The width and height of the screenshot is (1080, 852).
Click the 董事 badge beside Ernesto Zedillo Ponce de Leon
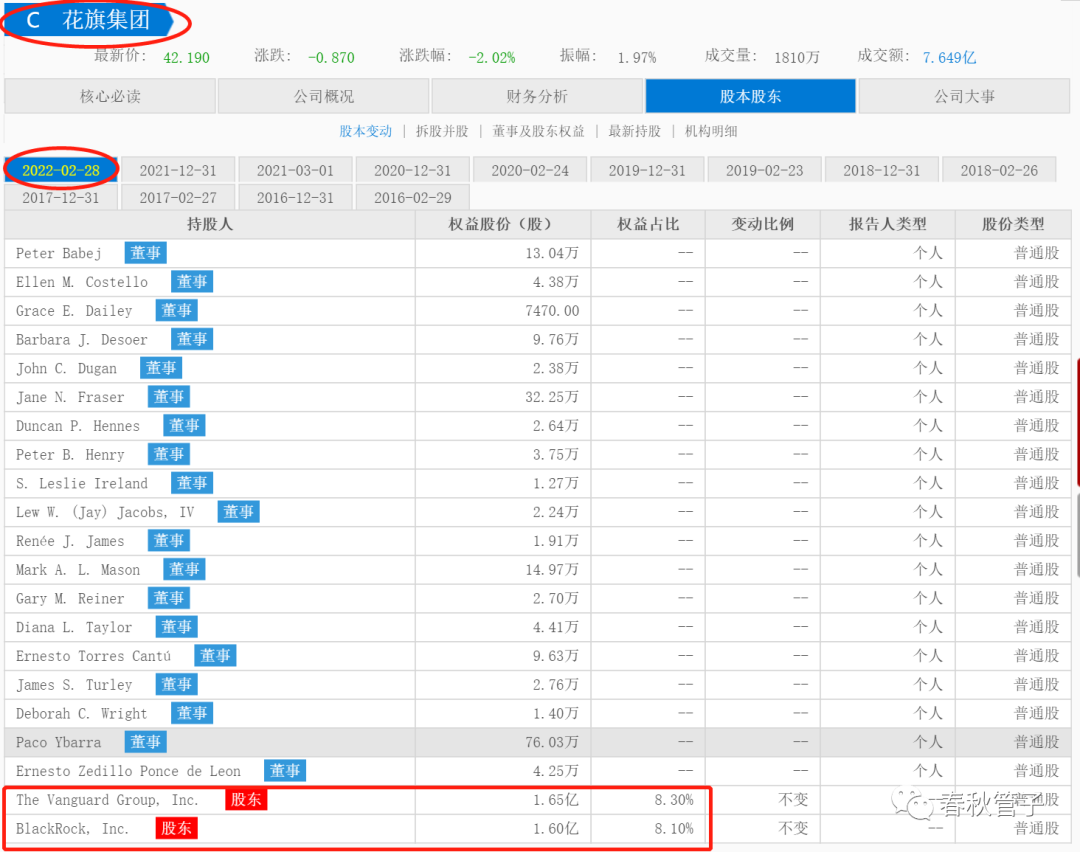click(x=284, y=771)
